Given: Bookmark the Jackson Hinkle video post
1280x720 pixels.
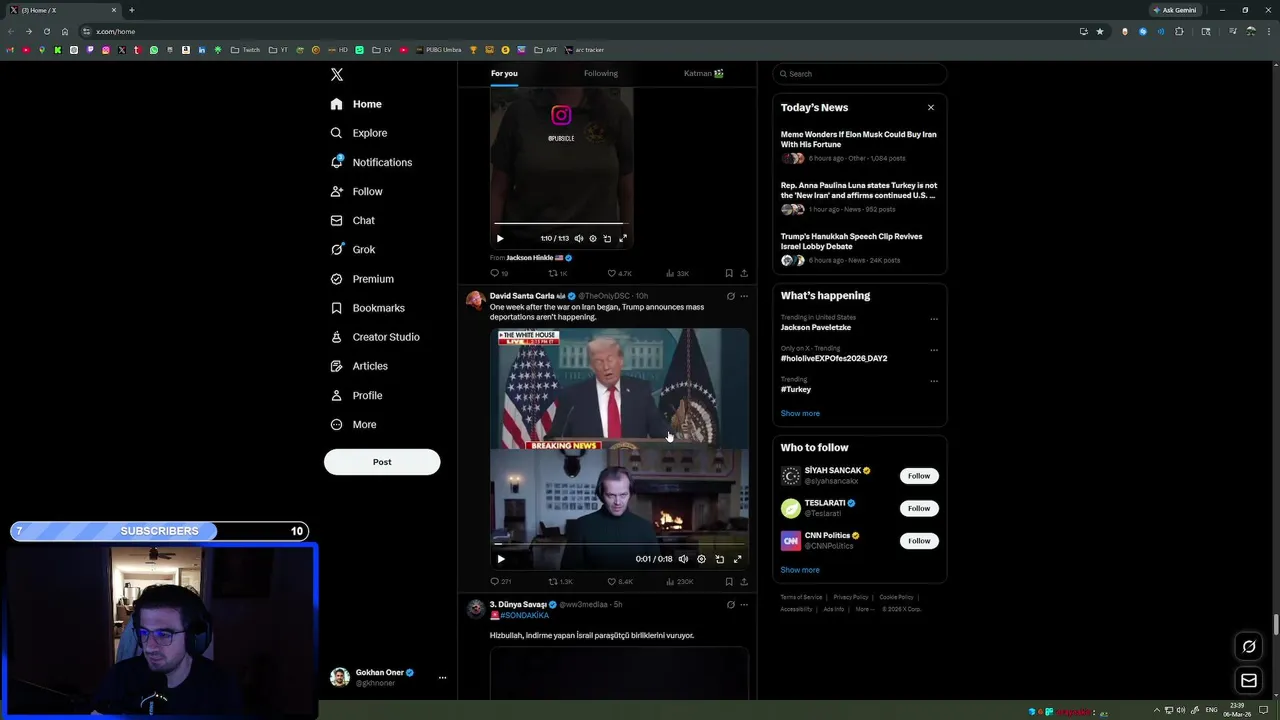Looking at the screenshot, I should point(729,273).
